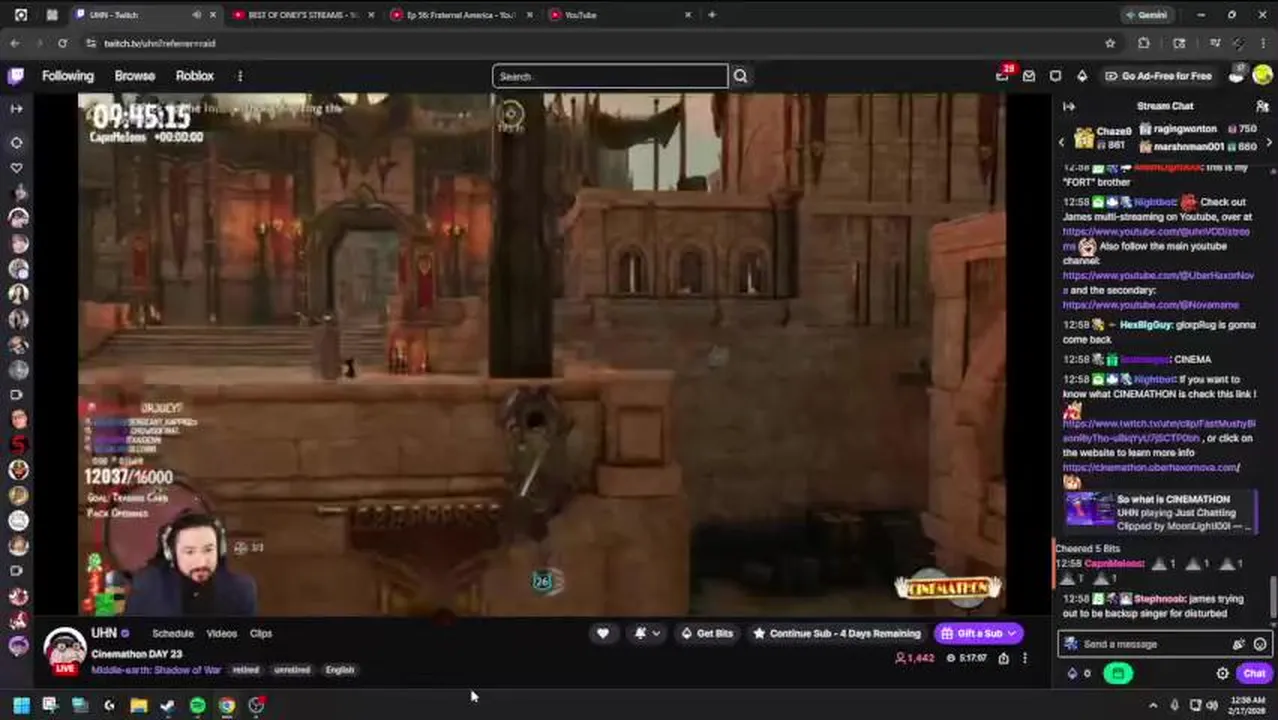
Task: Click Go Ad-Free for Free
Action: point(1157,76)
